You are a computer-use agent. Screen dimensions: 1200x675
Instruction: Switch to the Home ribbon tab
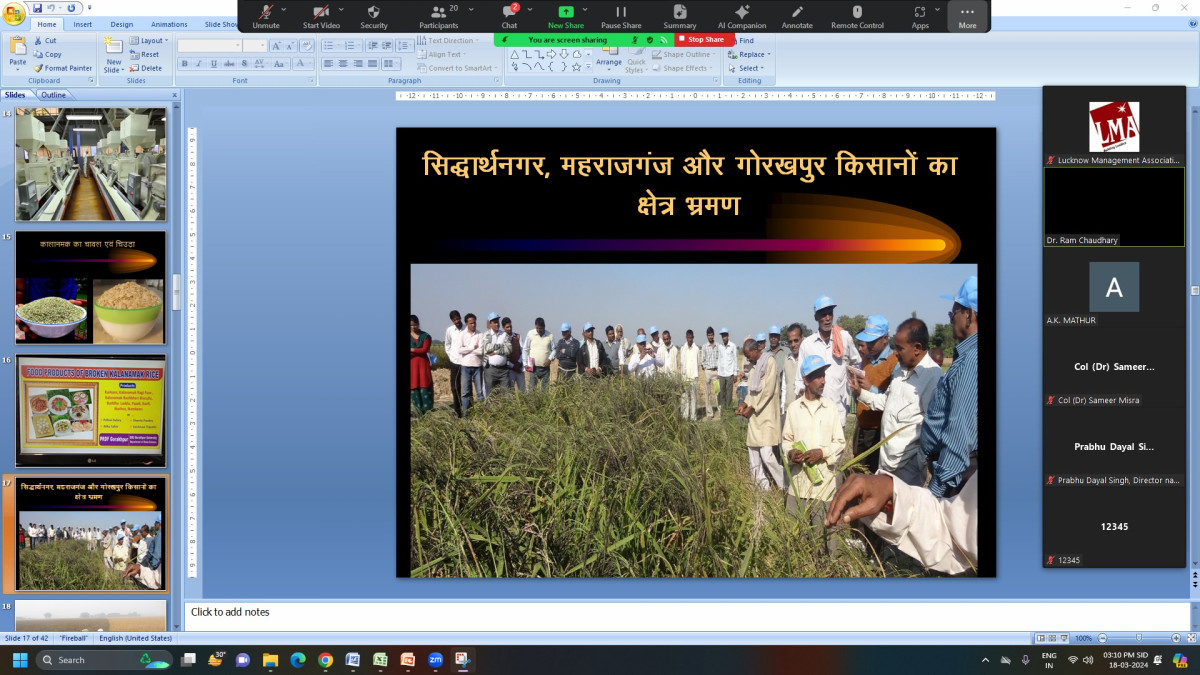click(47, 24)
